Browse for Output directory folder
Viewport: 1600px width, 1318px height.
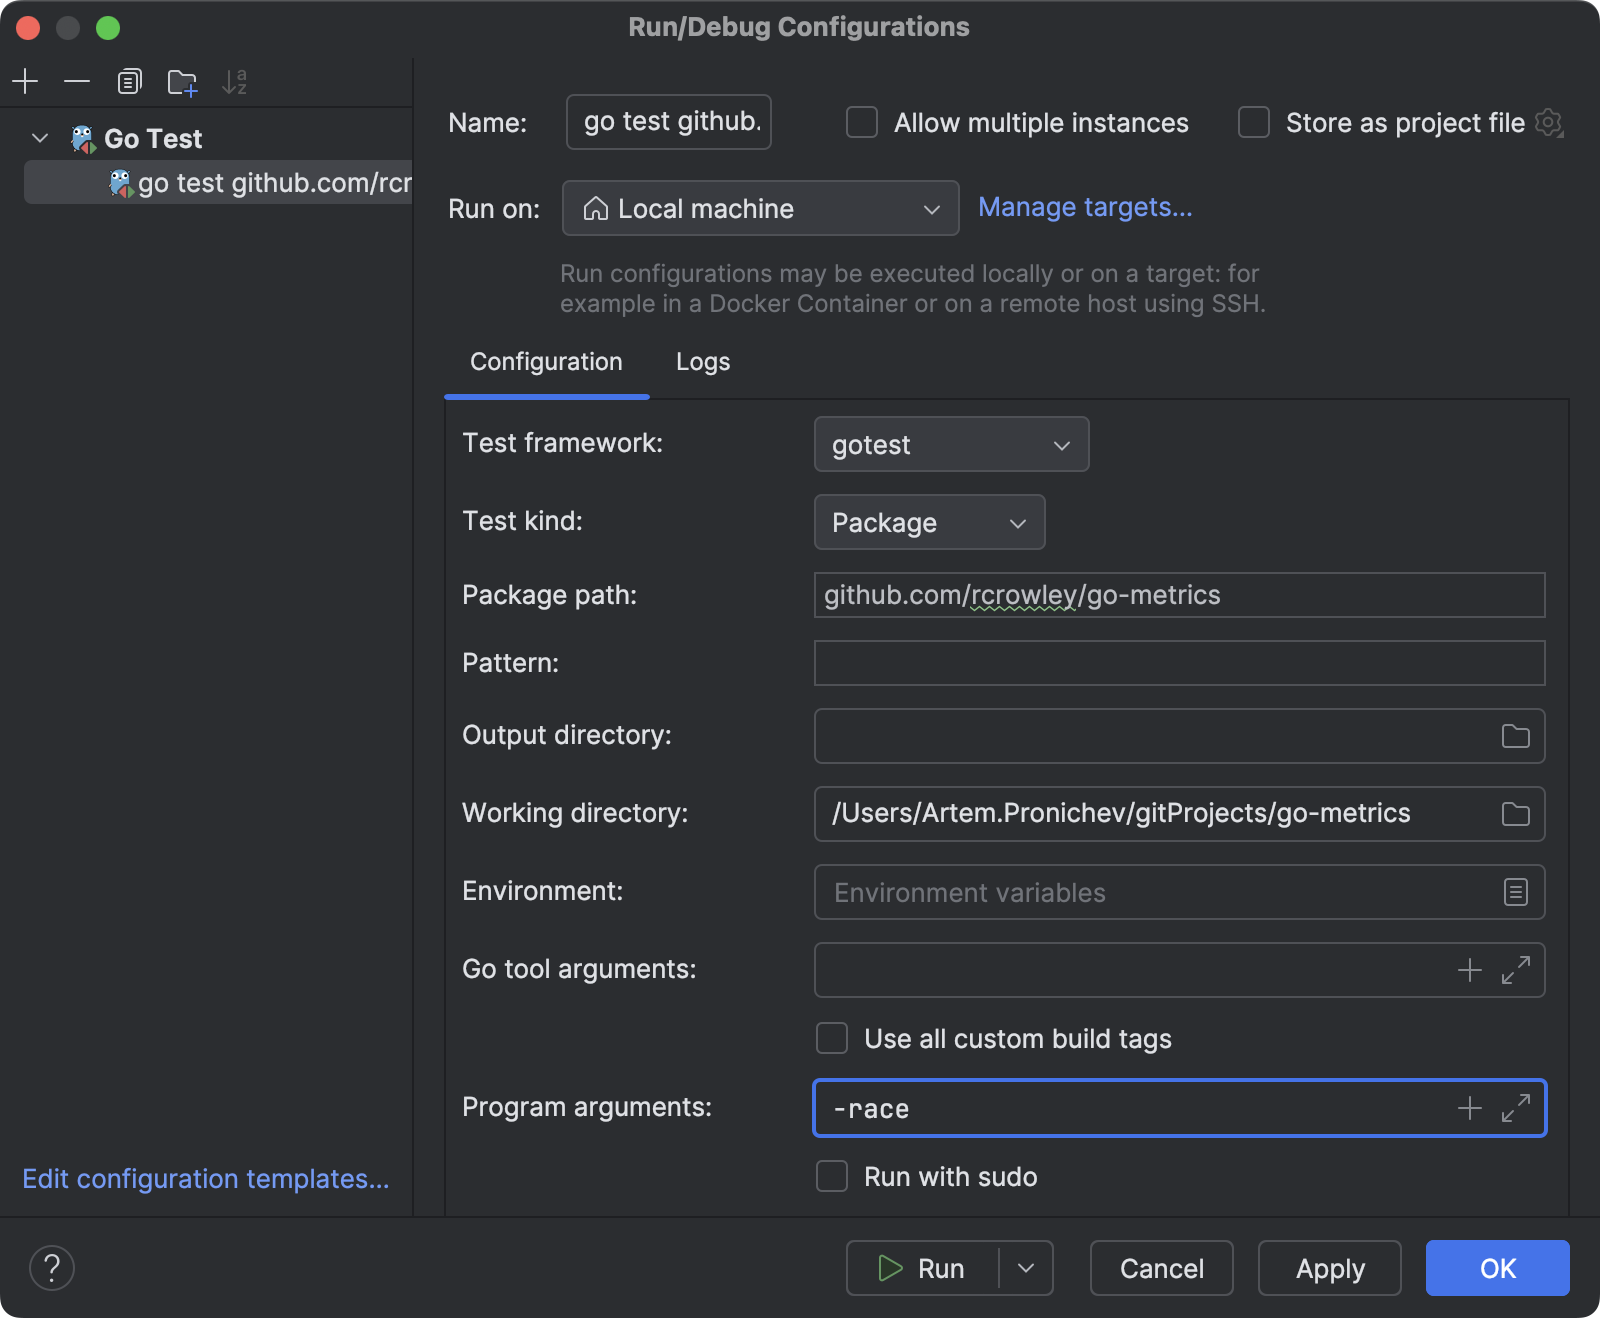(x=1515, y=736)
